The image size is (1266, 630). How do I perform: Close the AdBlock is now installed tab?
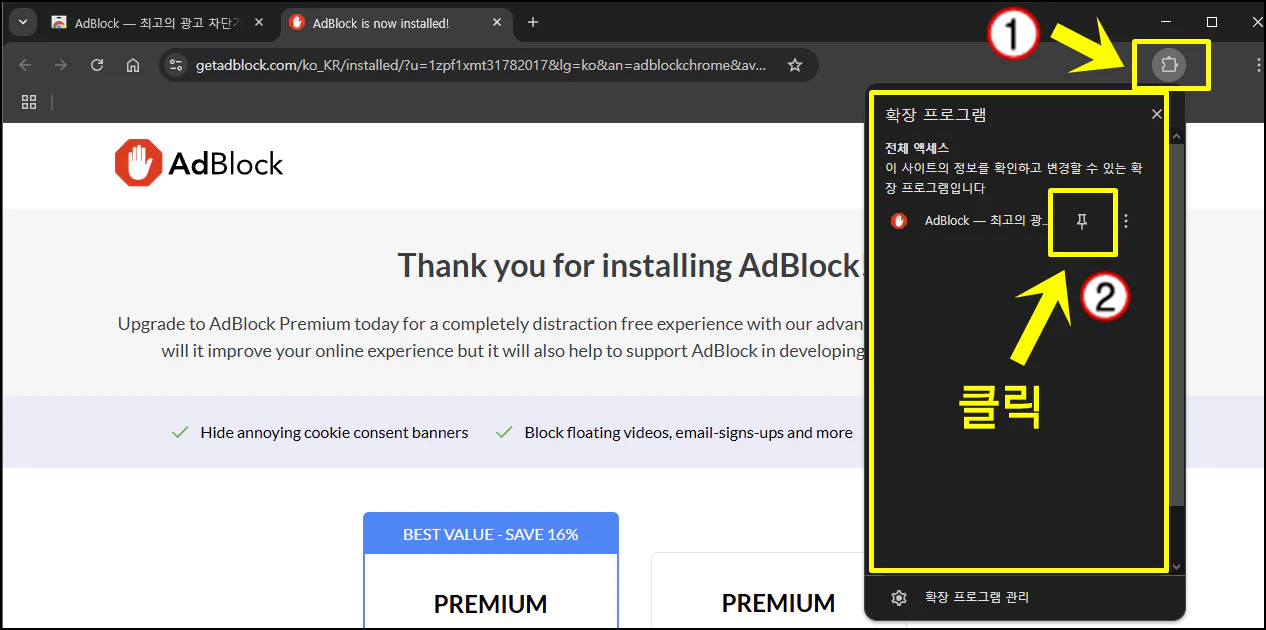(495, 23)
